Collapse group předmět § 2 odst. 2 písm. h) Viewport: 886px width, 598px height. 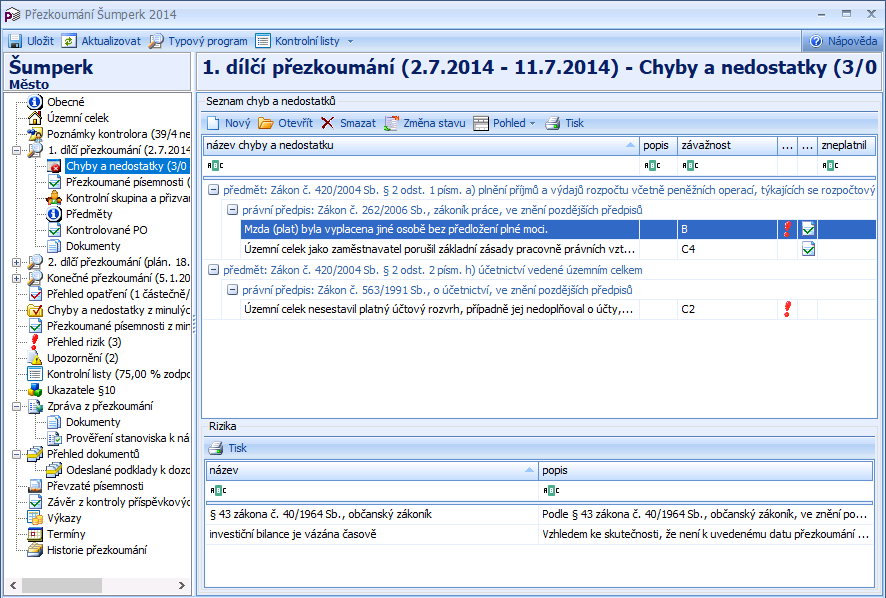tap(213, 270)
